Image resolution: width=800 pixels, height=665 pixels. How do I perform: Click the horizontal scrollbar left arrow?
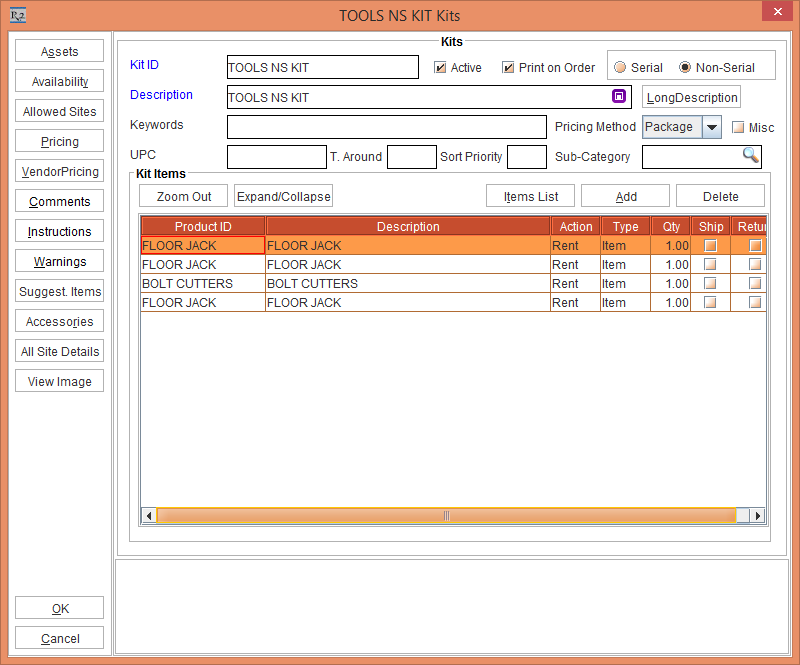(149, 515)
